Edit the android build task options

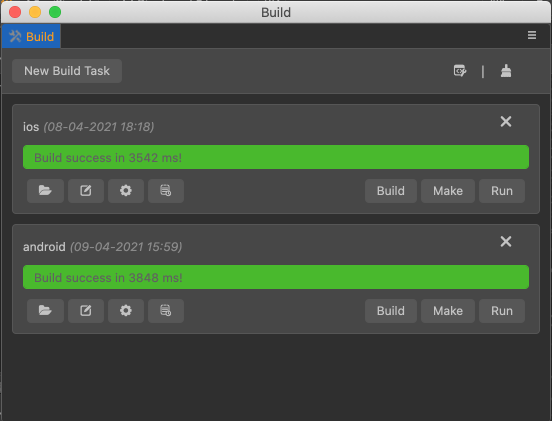point(86,311)
